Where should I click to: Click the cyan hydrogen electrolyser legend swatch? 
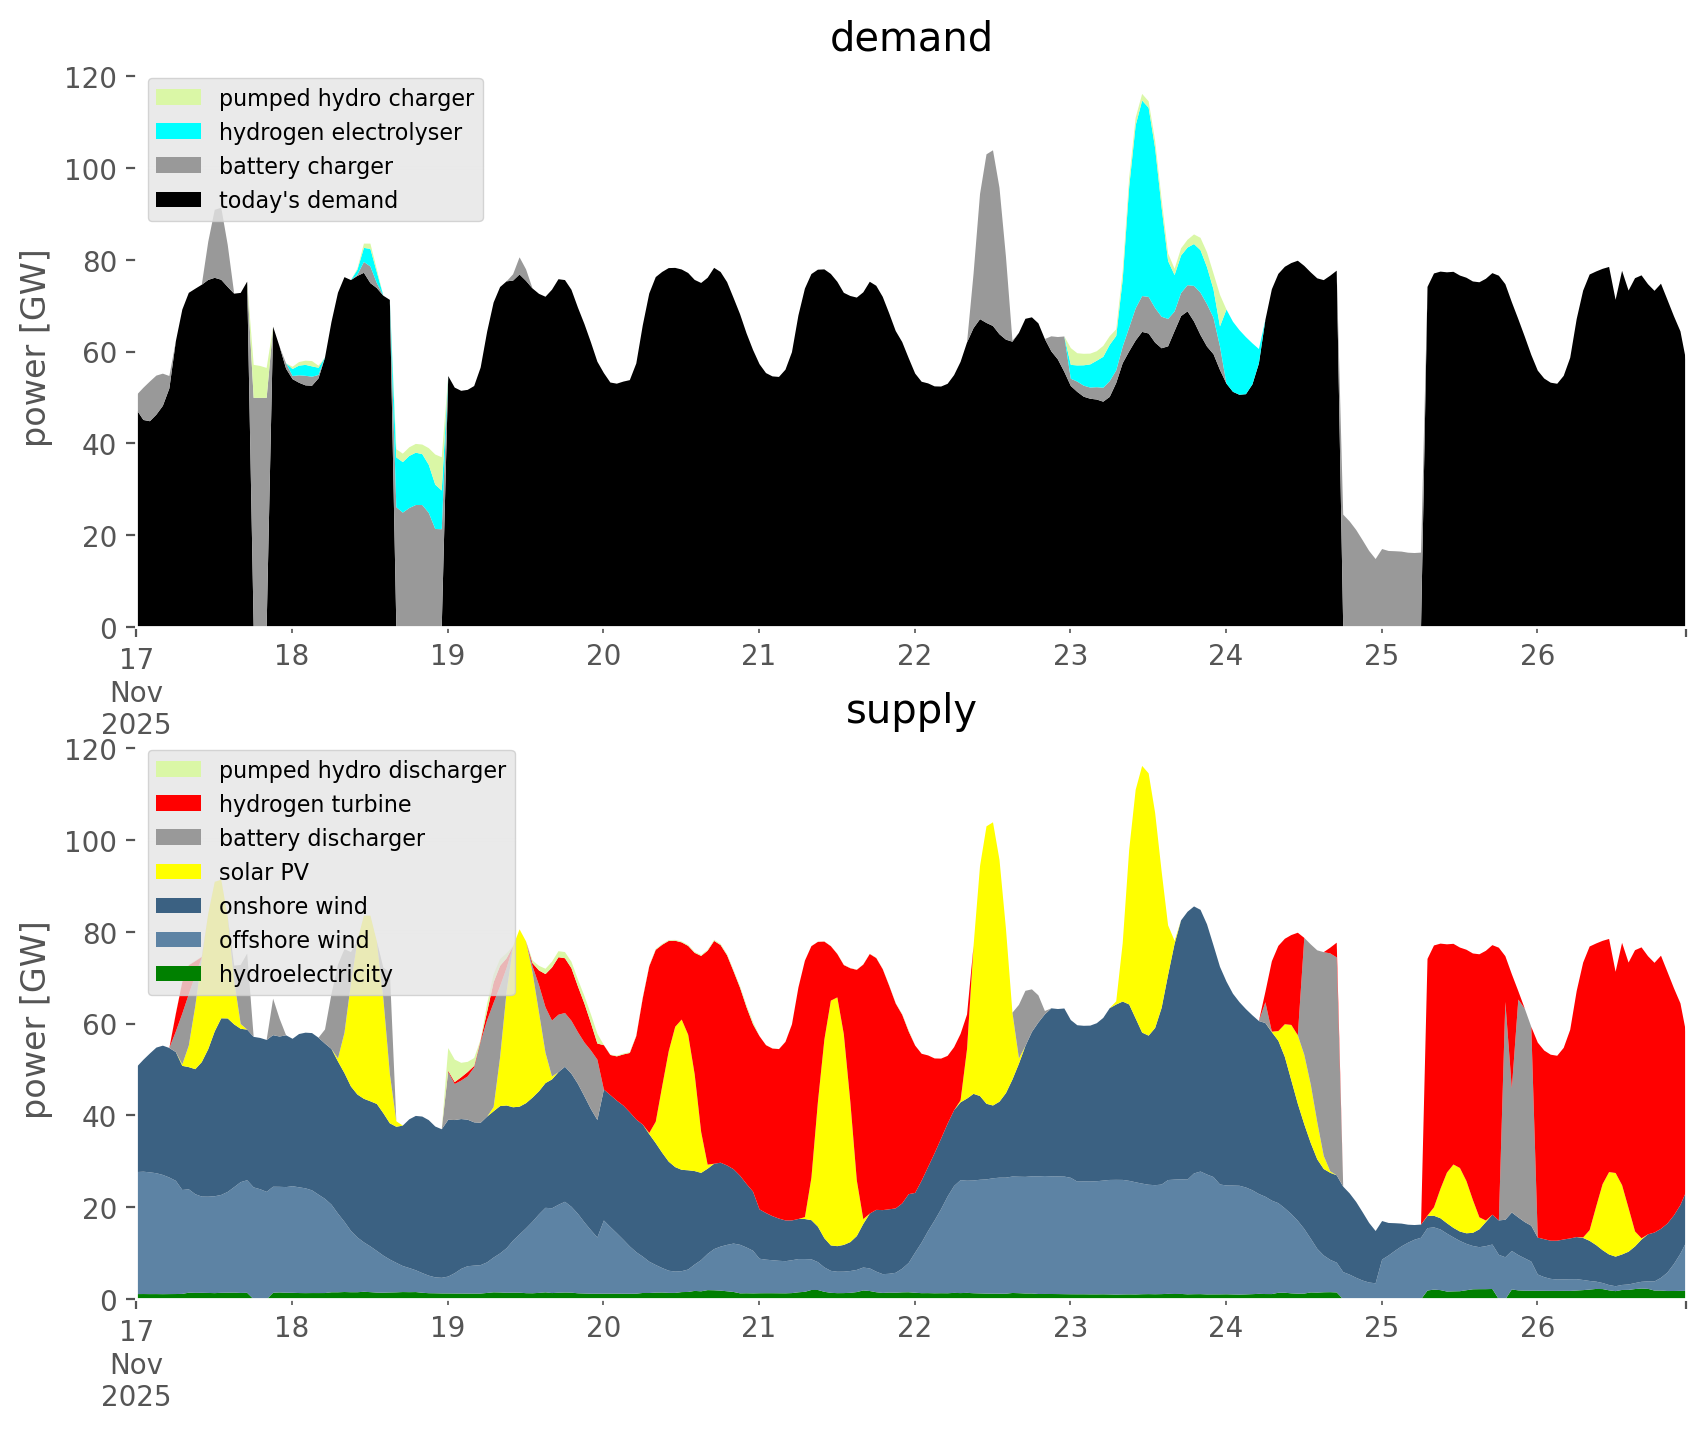point(179,132)
